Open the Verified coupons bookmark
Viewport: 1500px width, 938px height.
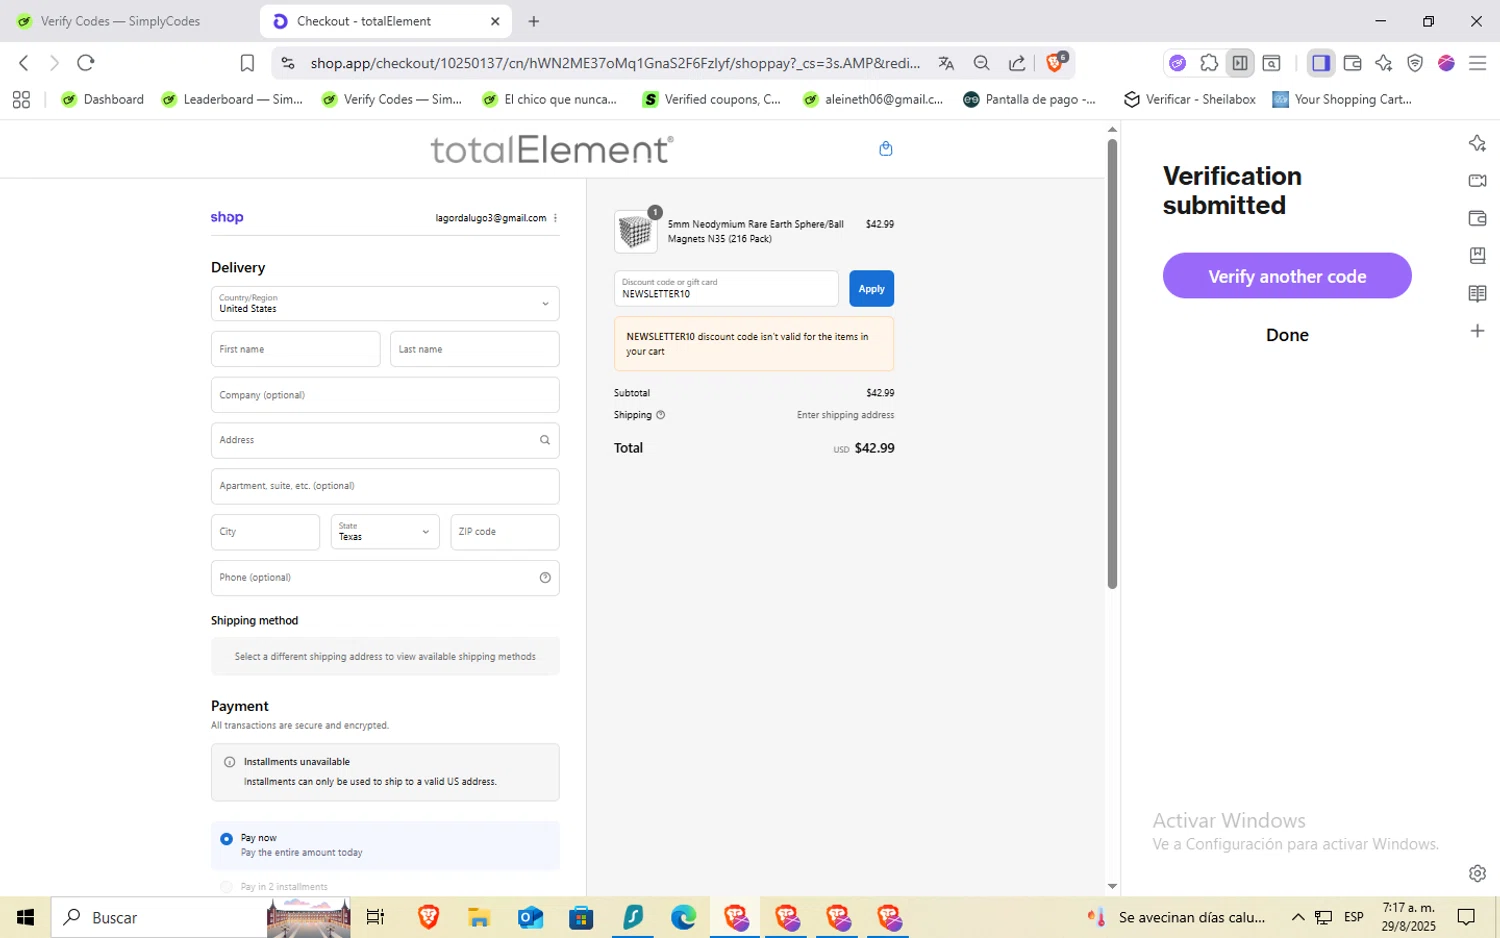[x=712, y=99]
